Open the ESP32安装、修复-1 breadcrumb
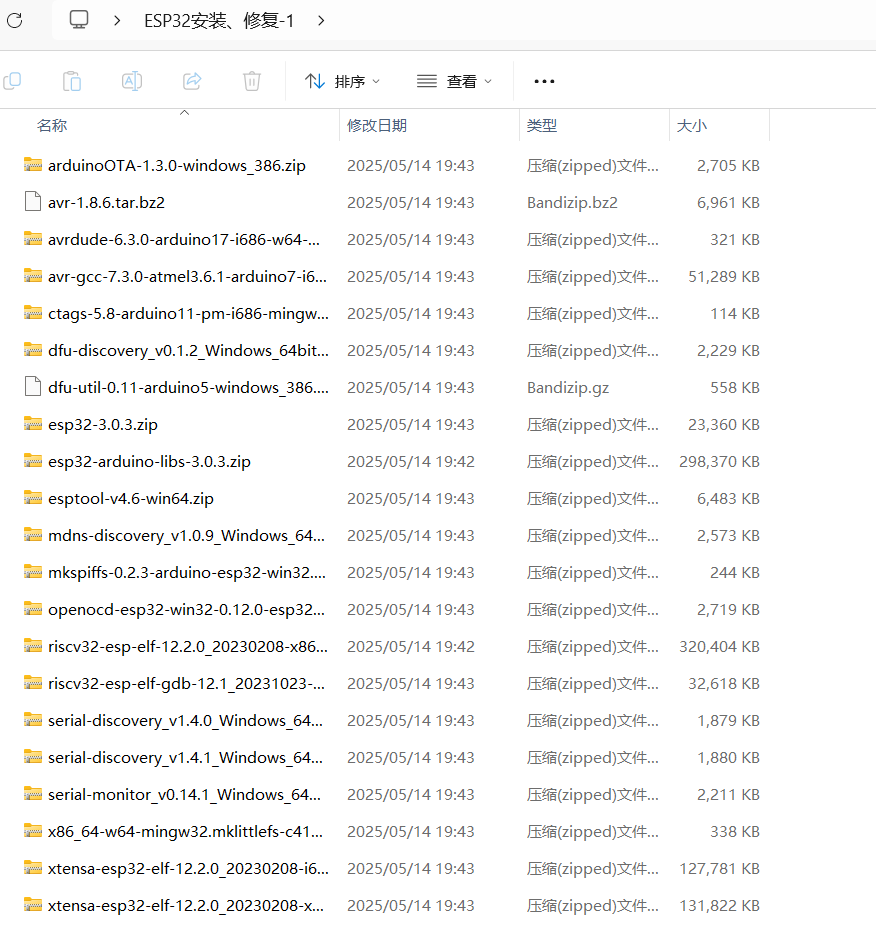Image resolution: width=876 pixels, height=938 pixels. click(219, 21)
